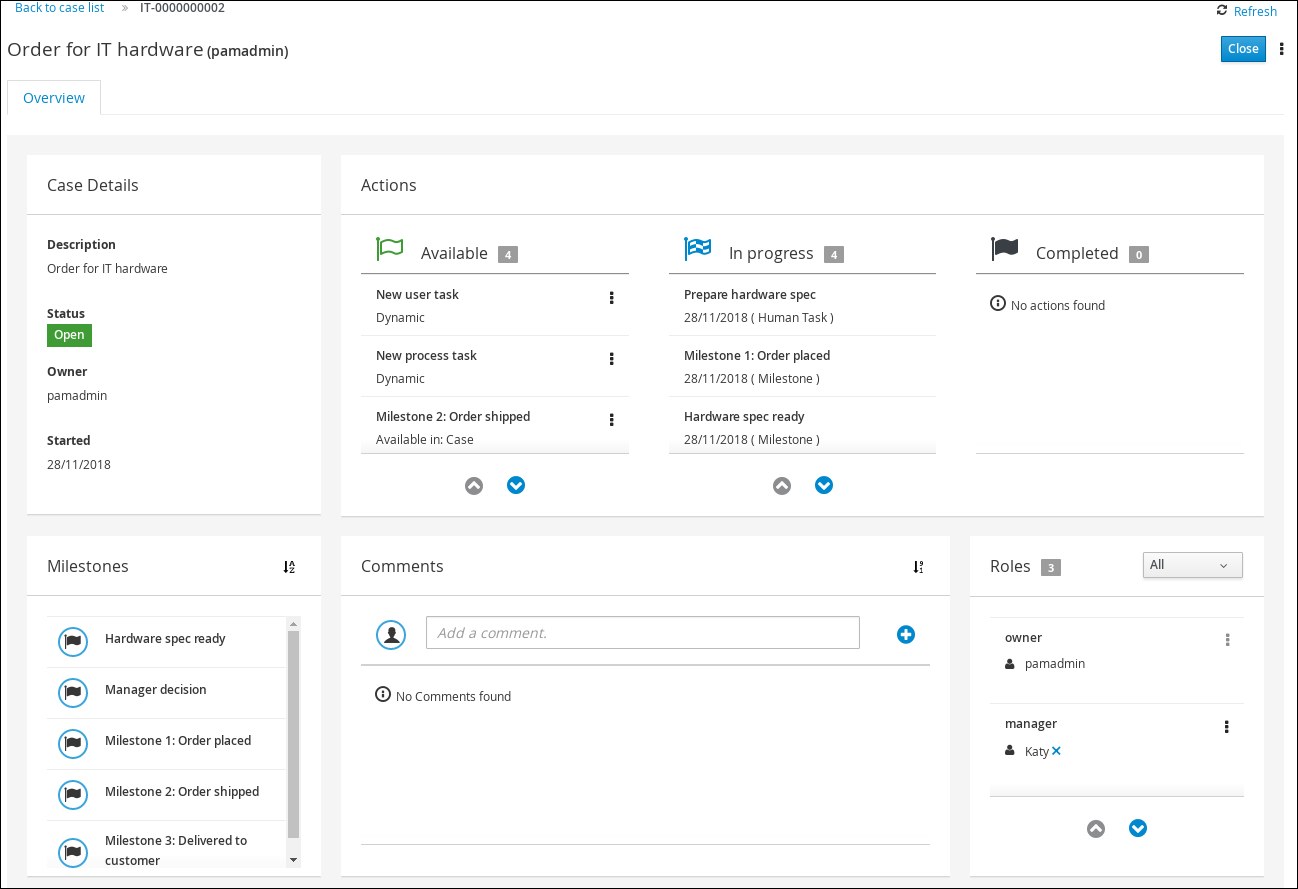
Task: Click the Add a comment input field
Action: tap(642, 633)
